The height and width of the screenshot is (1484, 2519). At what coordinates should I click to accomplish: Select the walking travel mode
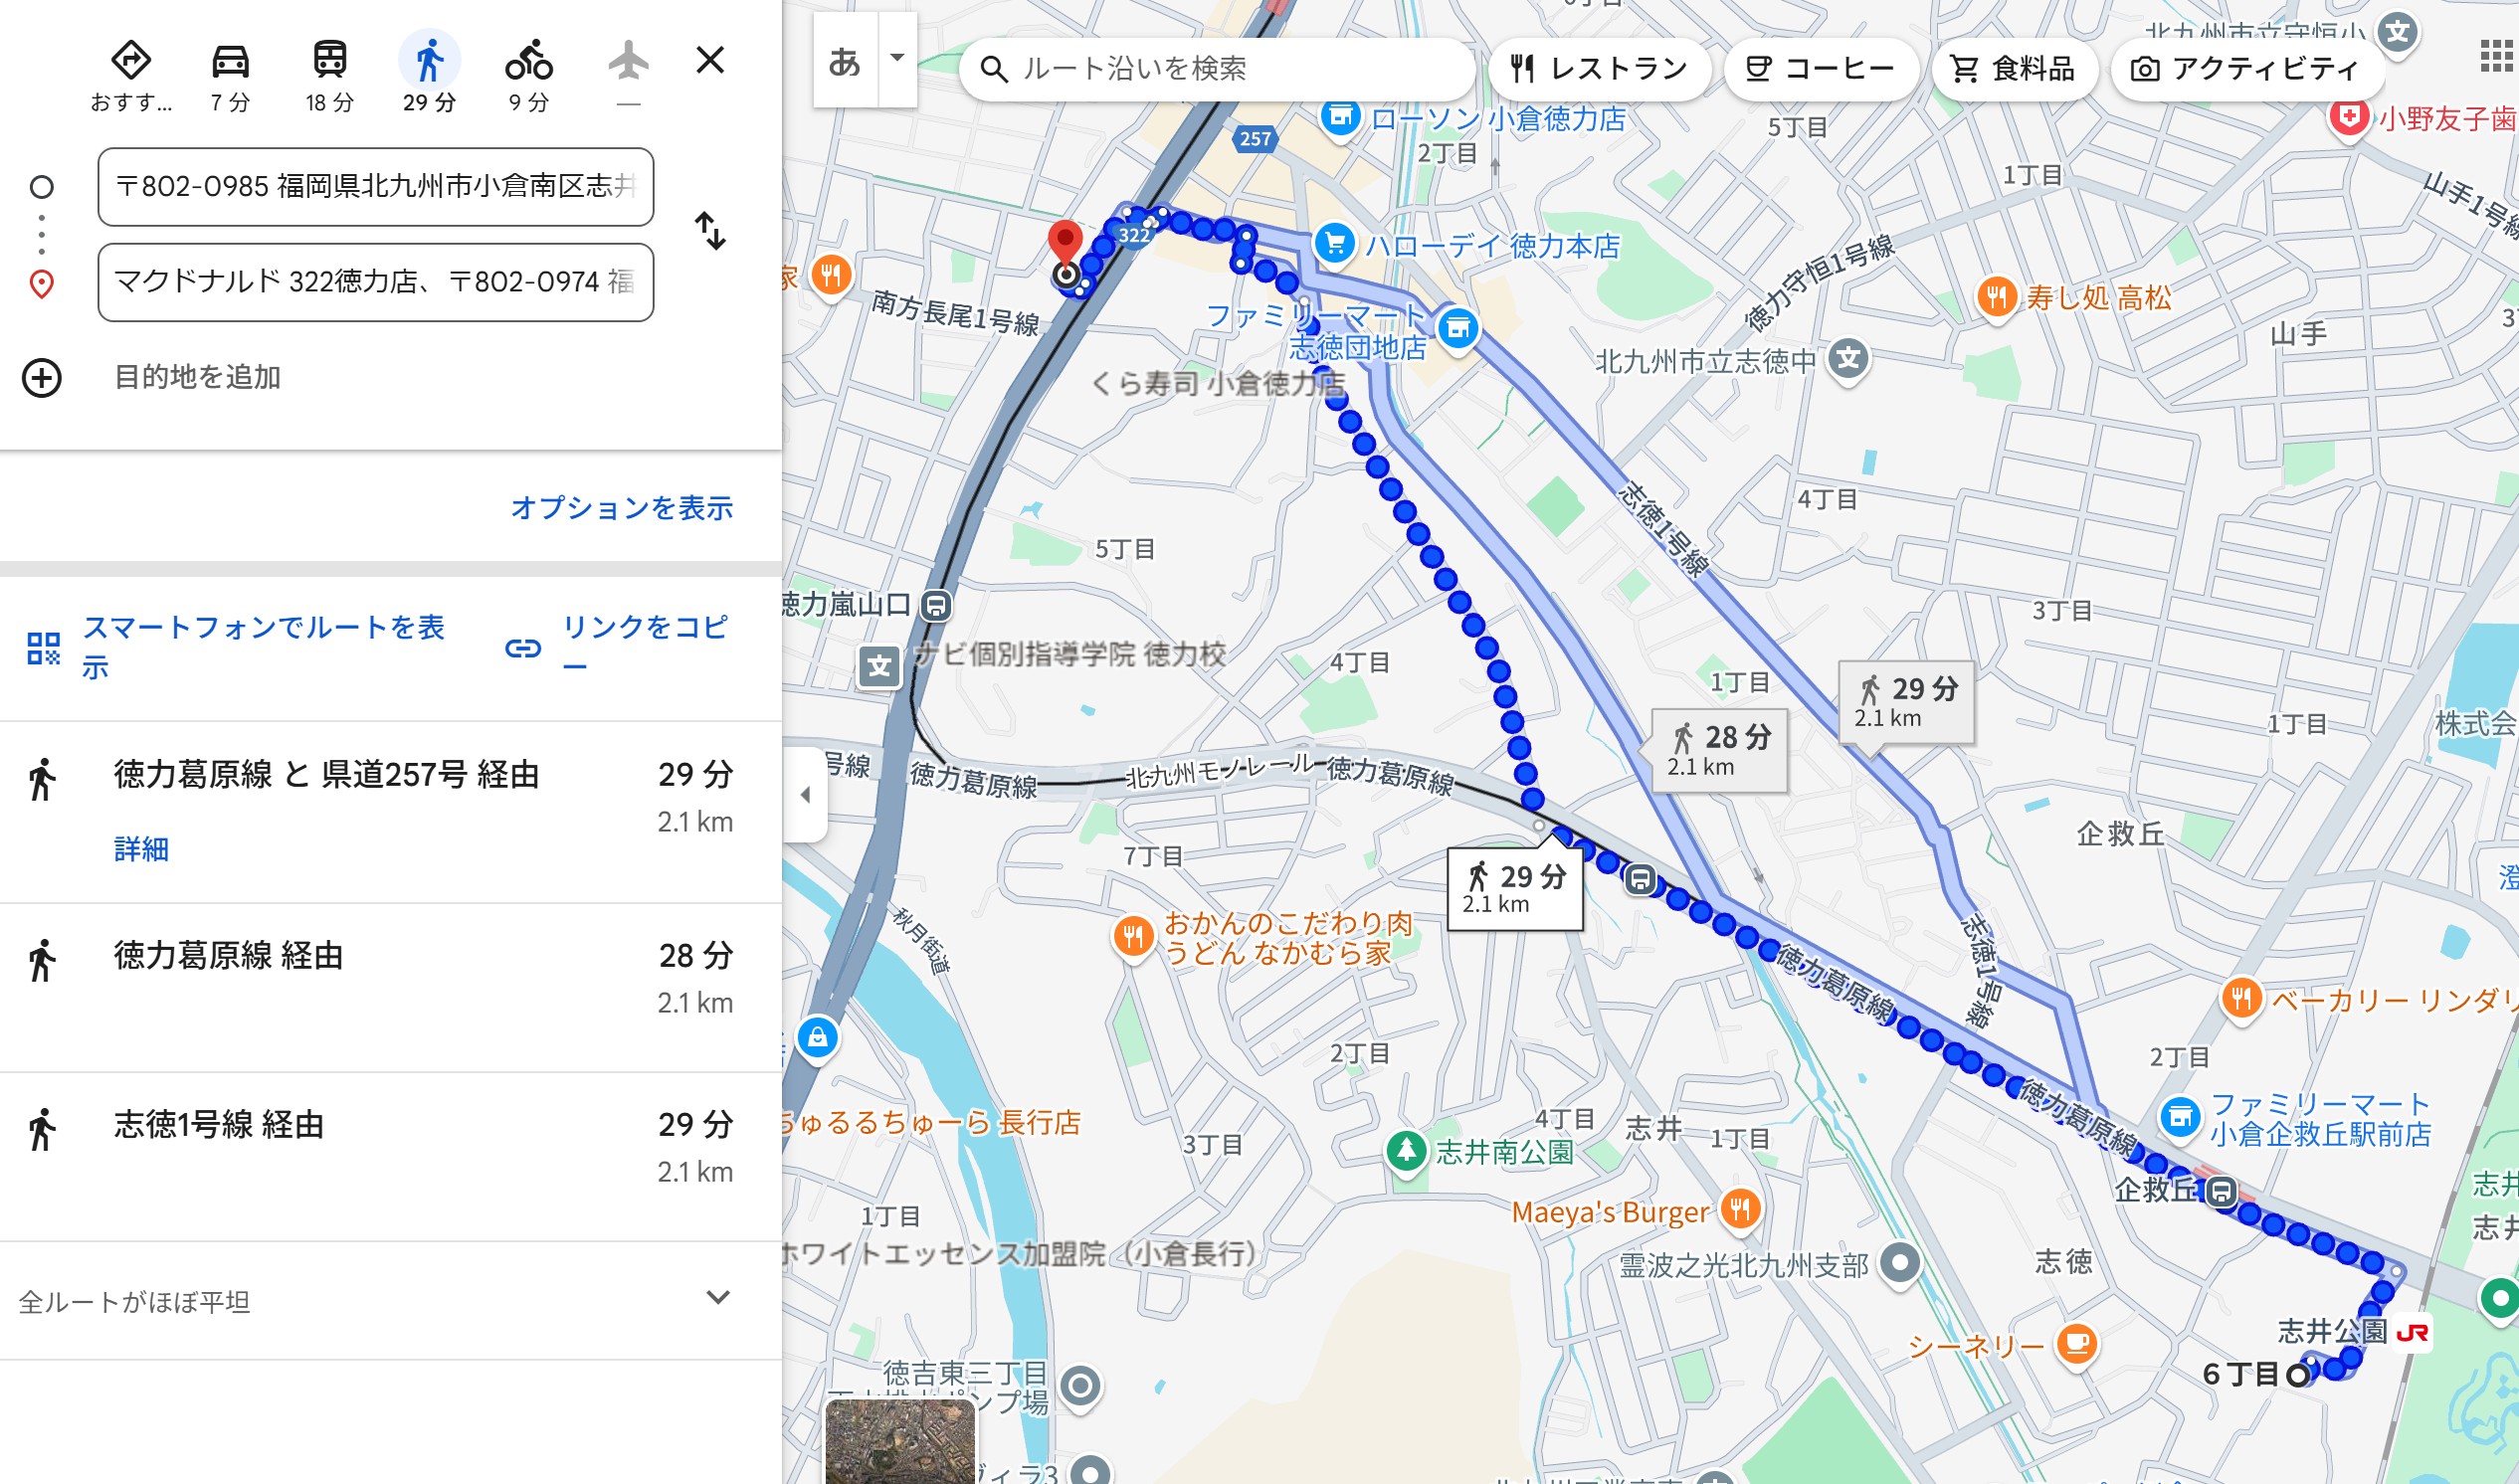coord(430,60)
